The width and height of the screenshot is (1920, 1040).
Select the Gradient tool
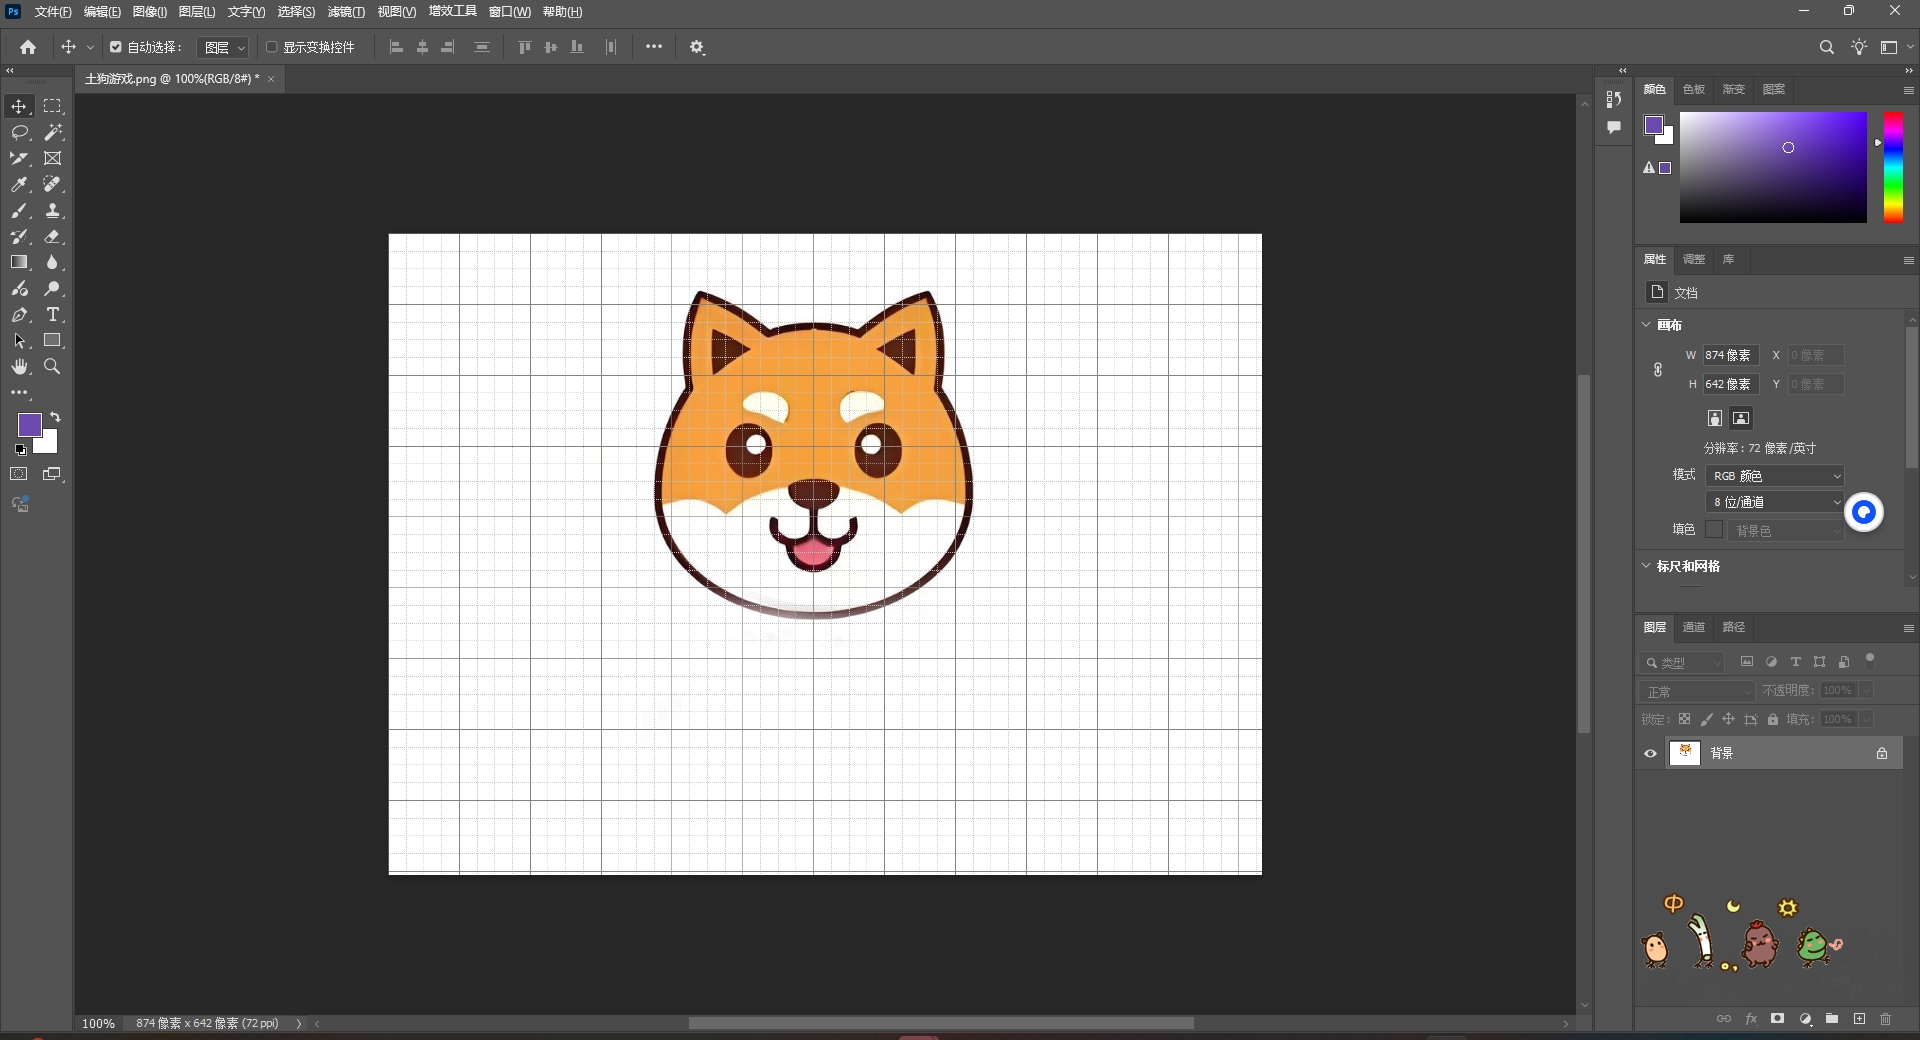click(x=19, y=262)
